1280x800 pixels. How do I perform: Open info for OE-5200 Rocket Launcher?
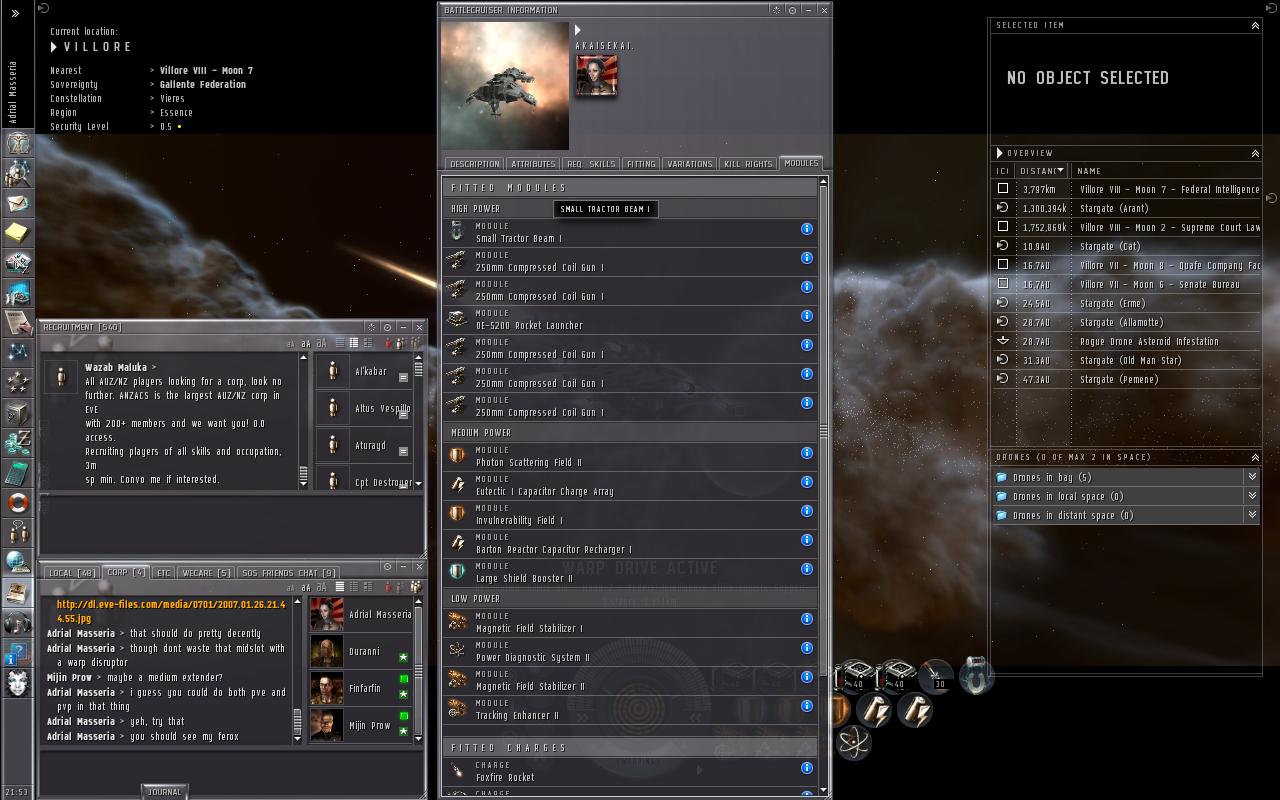pyautogui.click(x=807, y=316)
